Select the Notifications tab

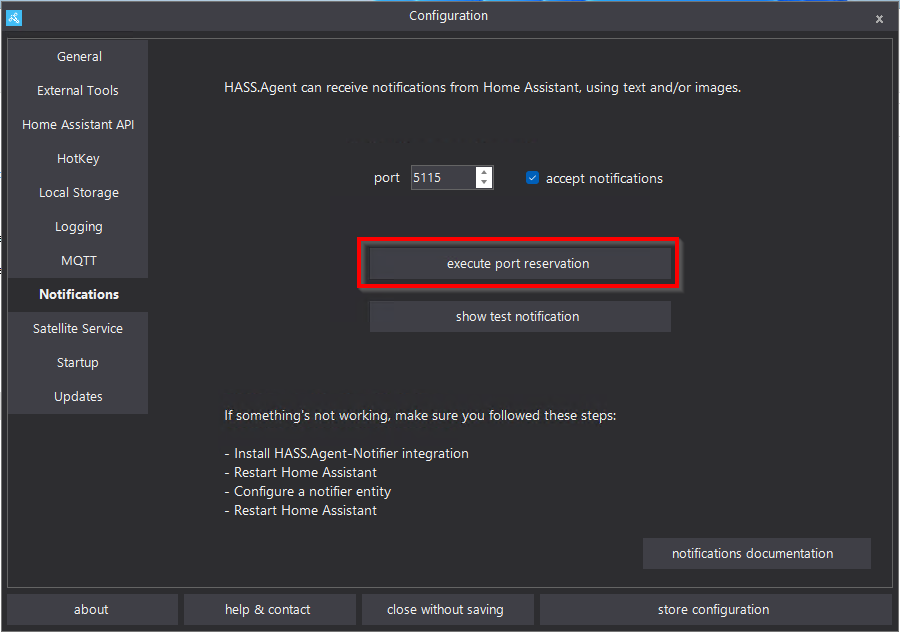tap(79, 294)
